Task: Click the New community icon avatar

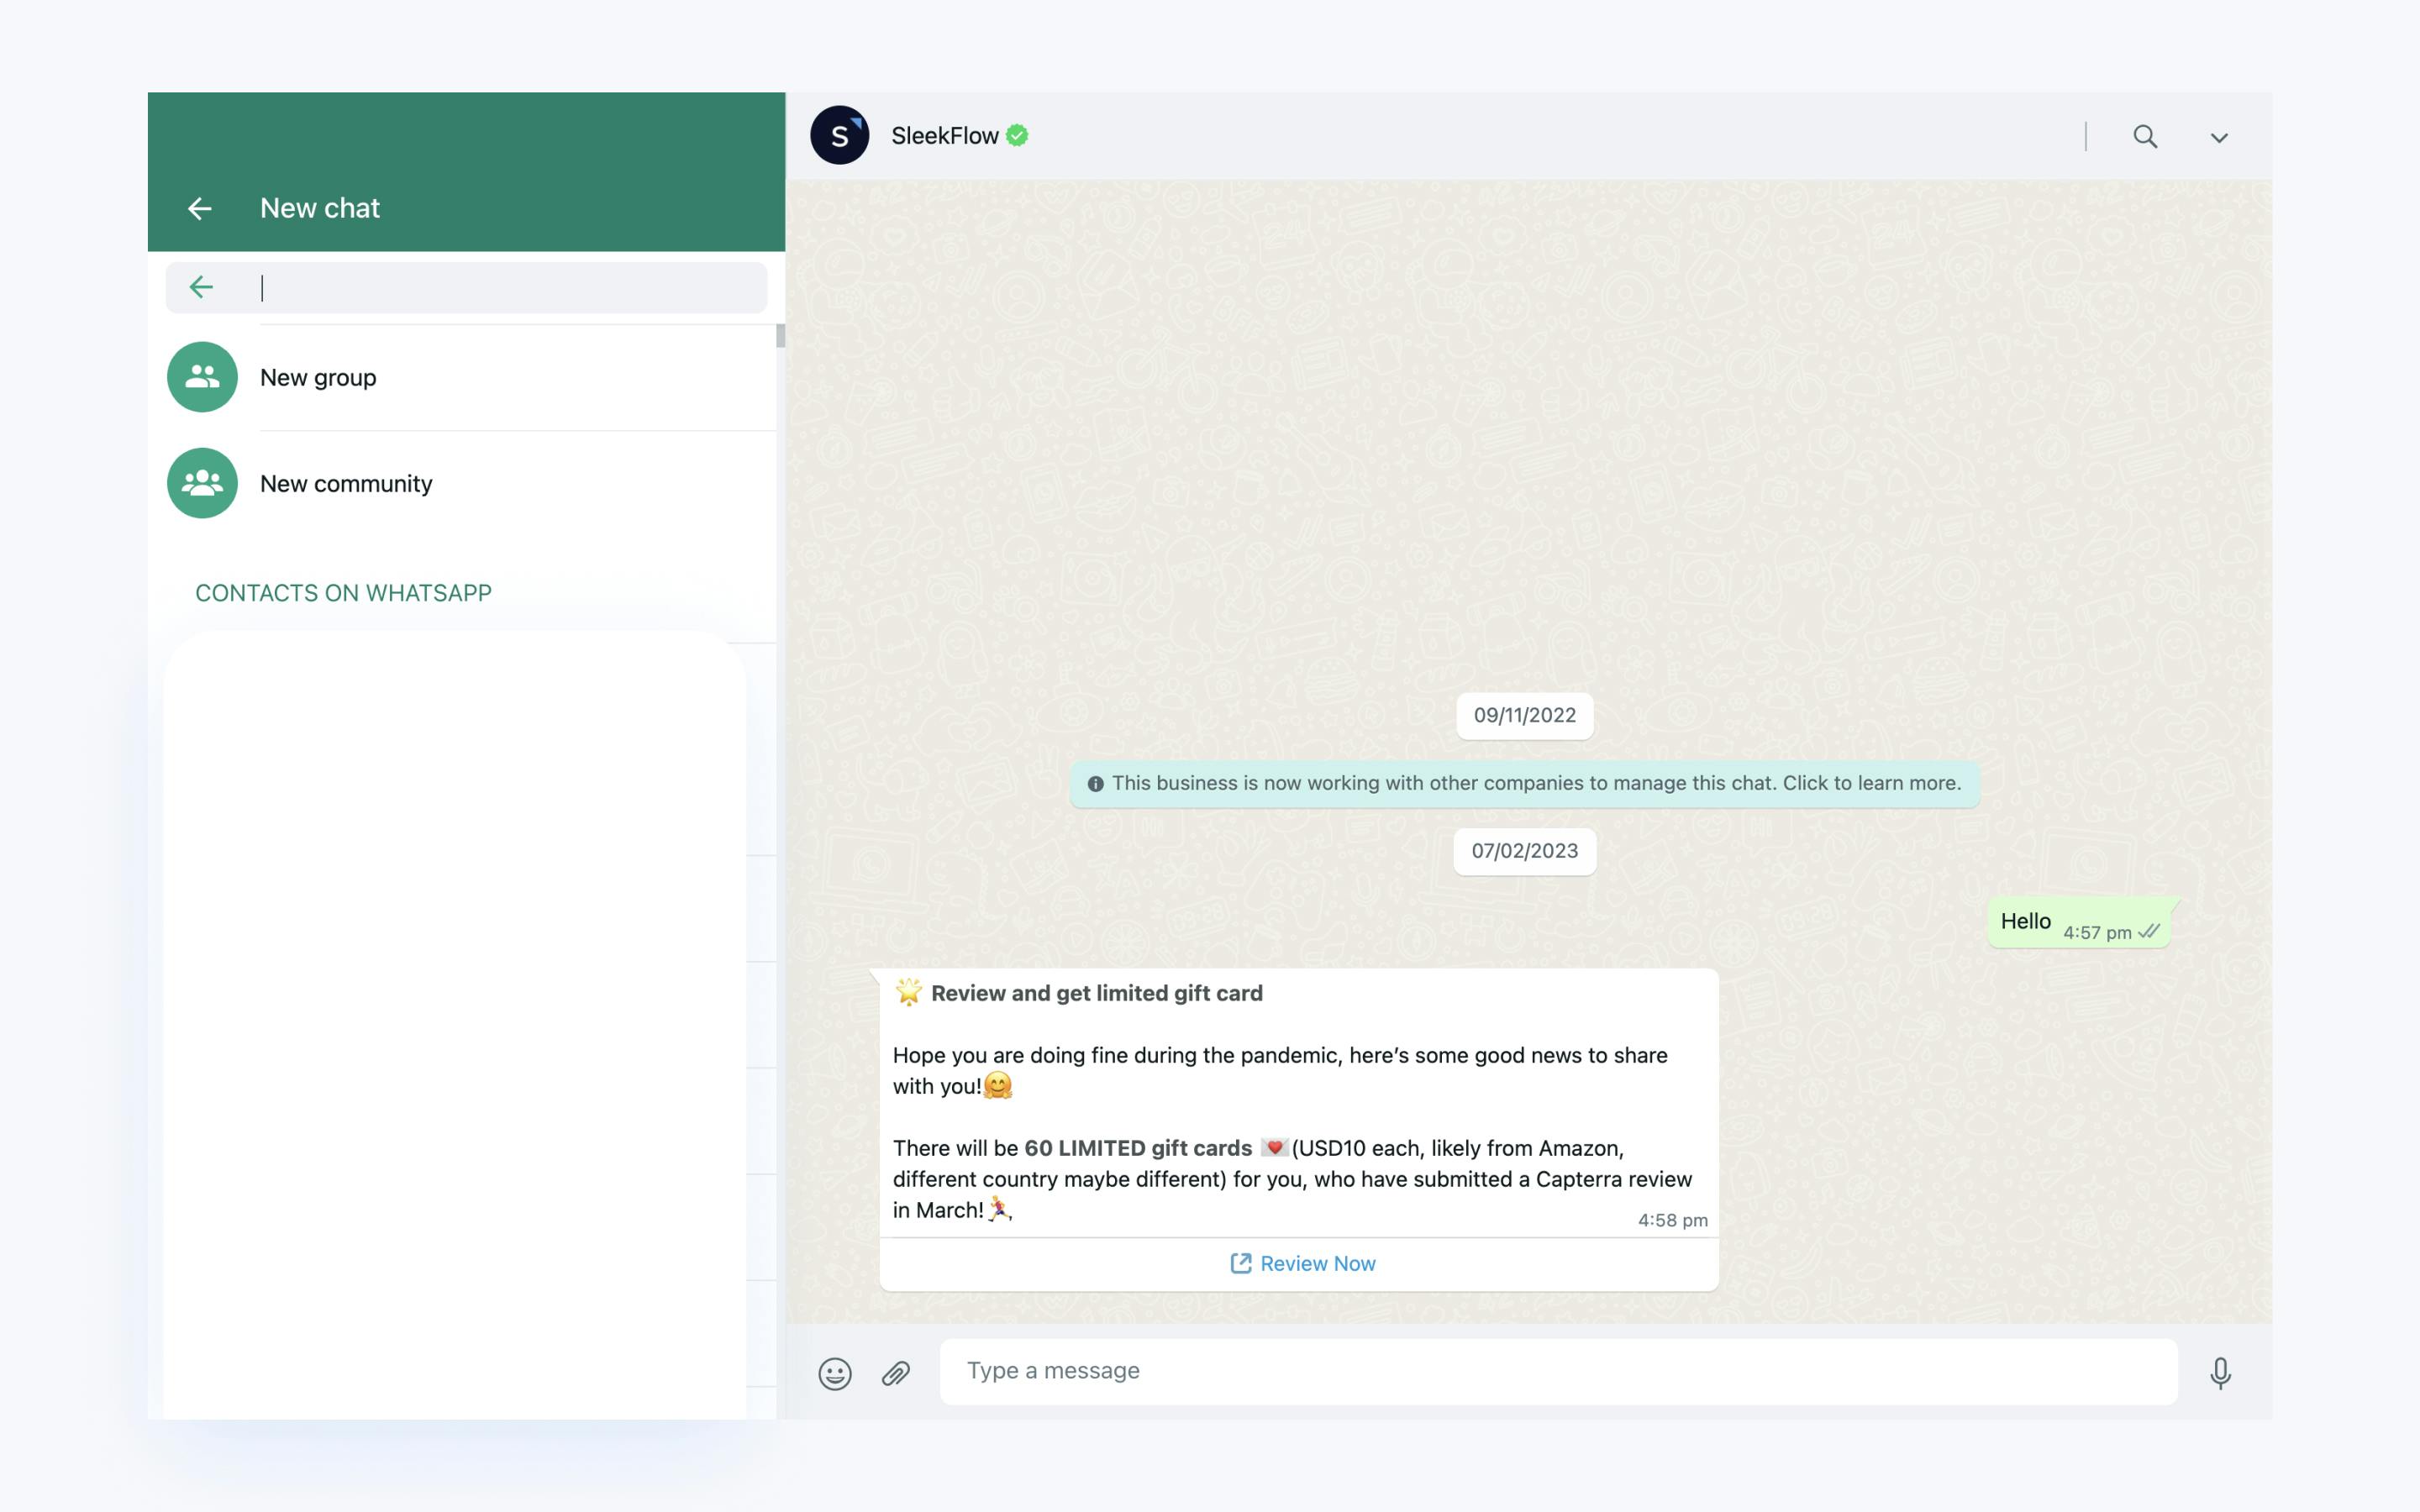Action: pyautogui.click(x=203, y=482)
